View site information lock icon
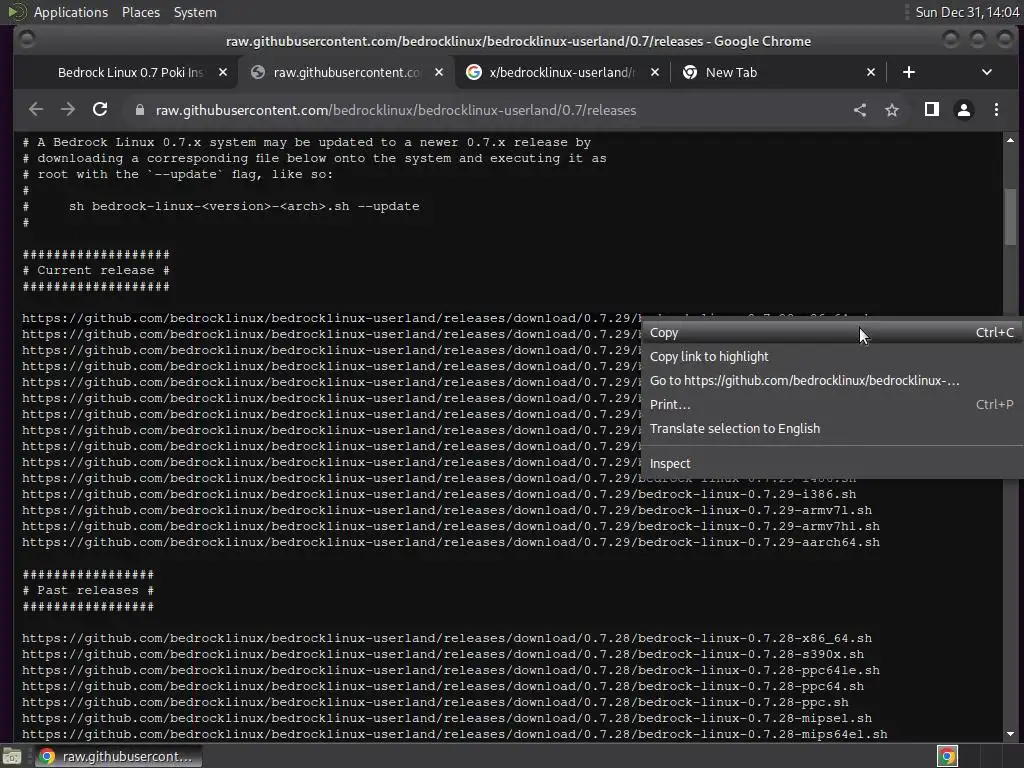 tap(139, 110)
